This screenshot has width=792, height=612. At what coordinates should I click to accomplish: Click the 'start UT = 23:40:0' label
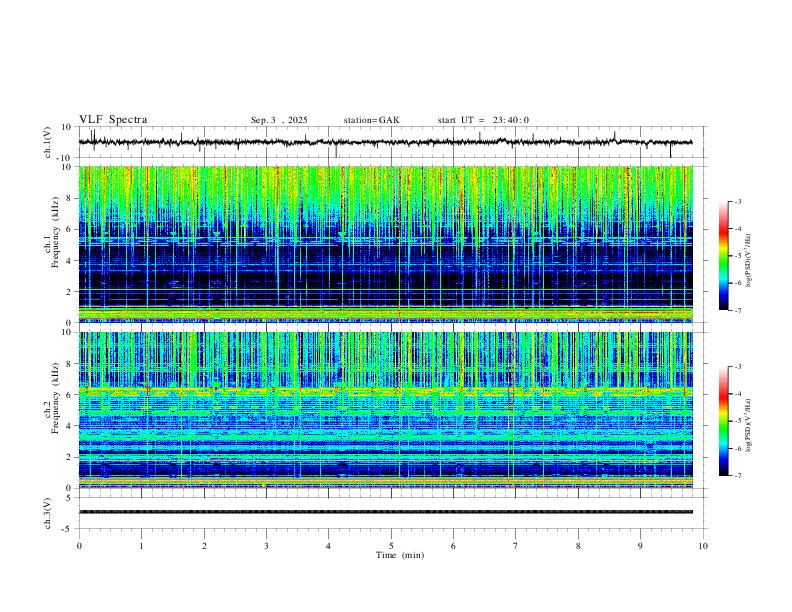pos(483,120)
